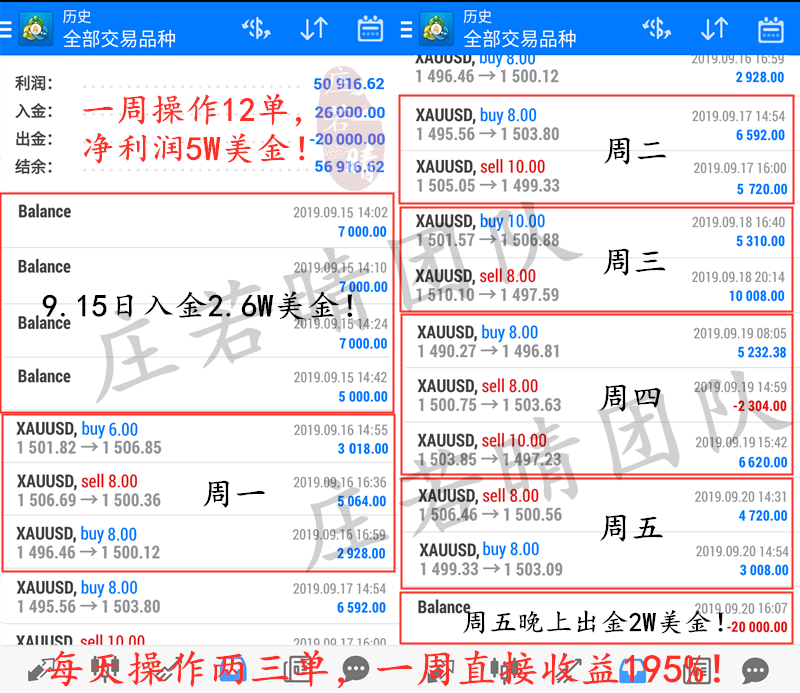Screen dimensions: 800x693
Task: Open blue history icon in left bottom bar
Action: coord(234,670)
